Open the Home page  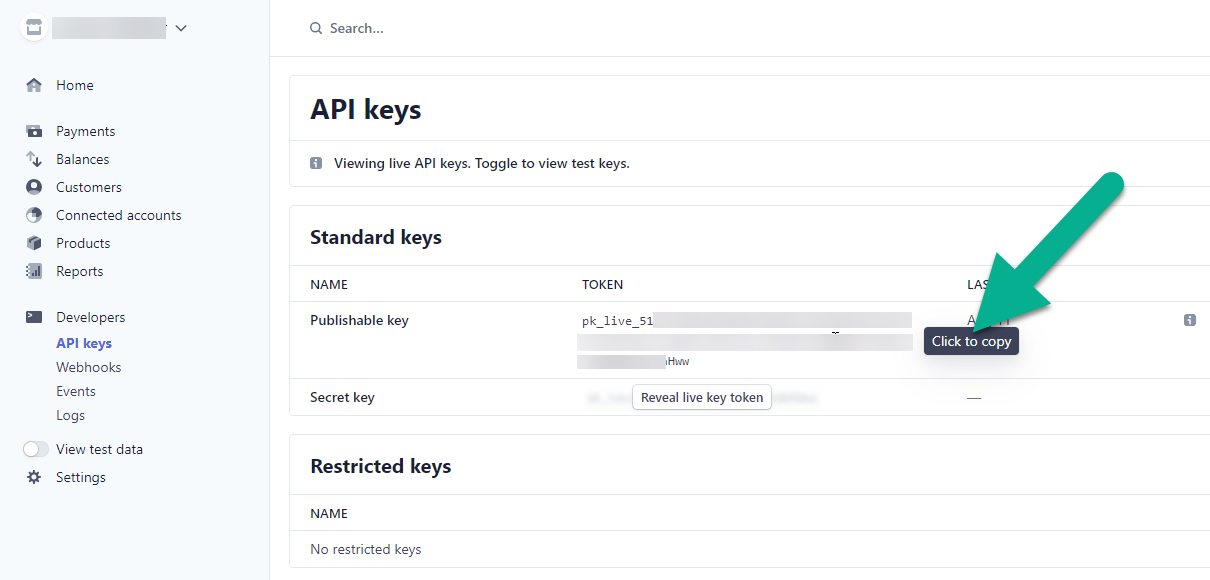click(x=75, y=85)
